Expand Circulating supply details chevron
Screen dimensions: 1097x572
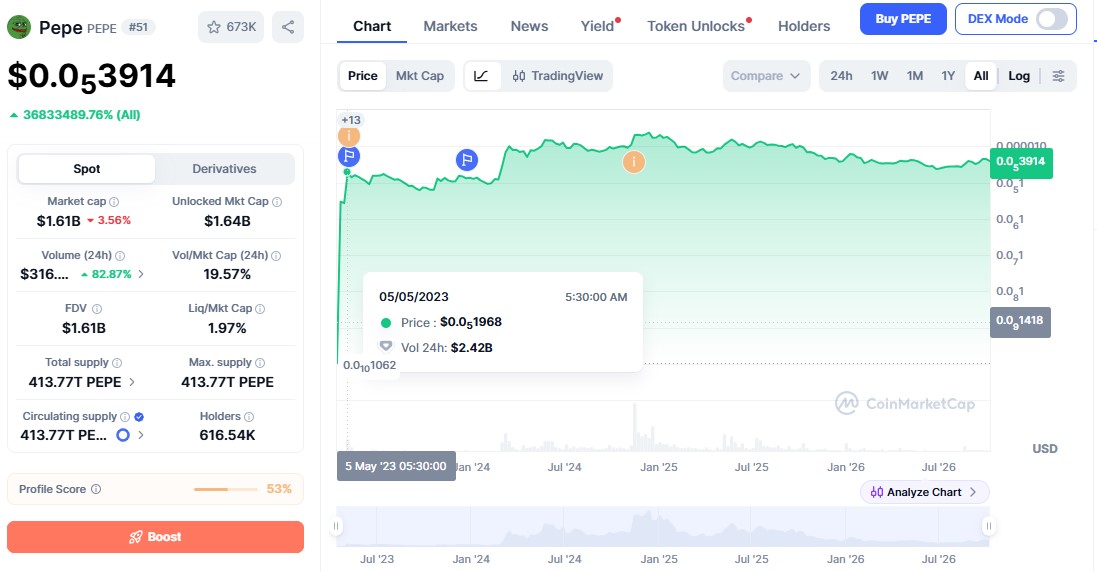tap(141, 435)
